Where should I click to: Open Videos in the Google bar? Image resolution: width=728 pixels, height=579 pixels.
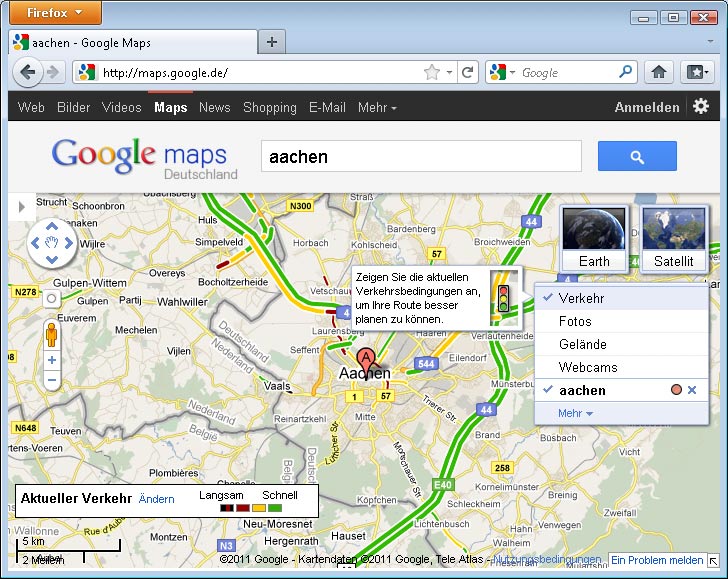click(x=122, y=107)
